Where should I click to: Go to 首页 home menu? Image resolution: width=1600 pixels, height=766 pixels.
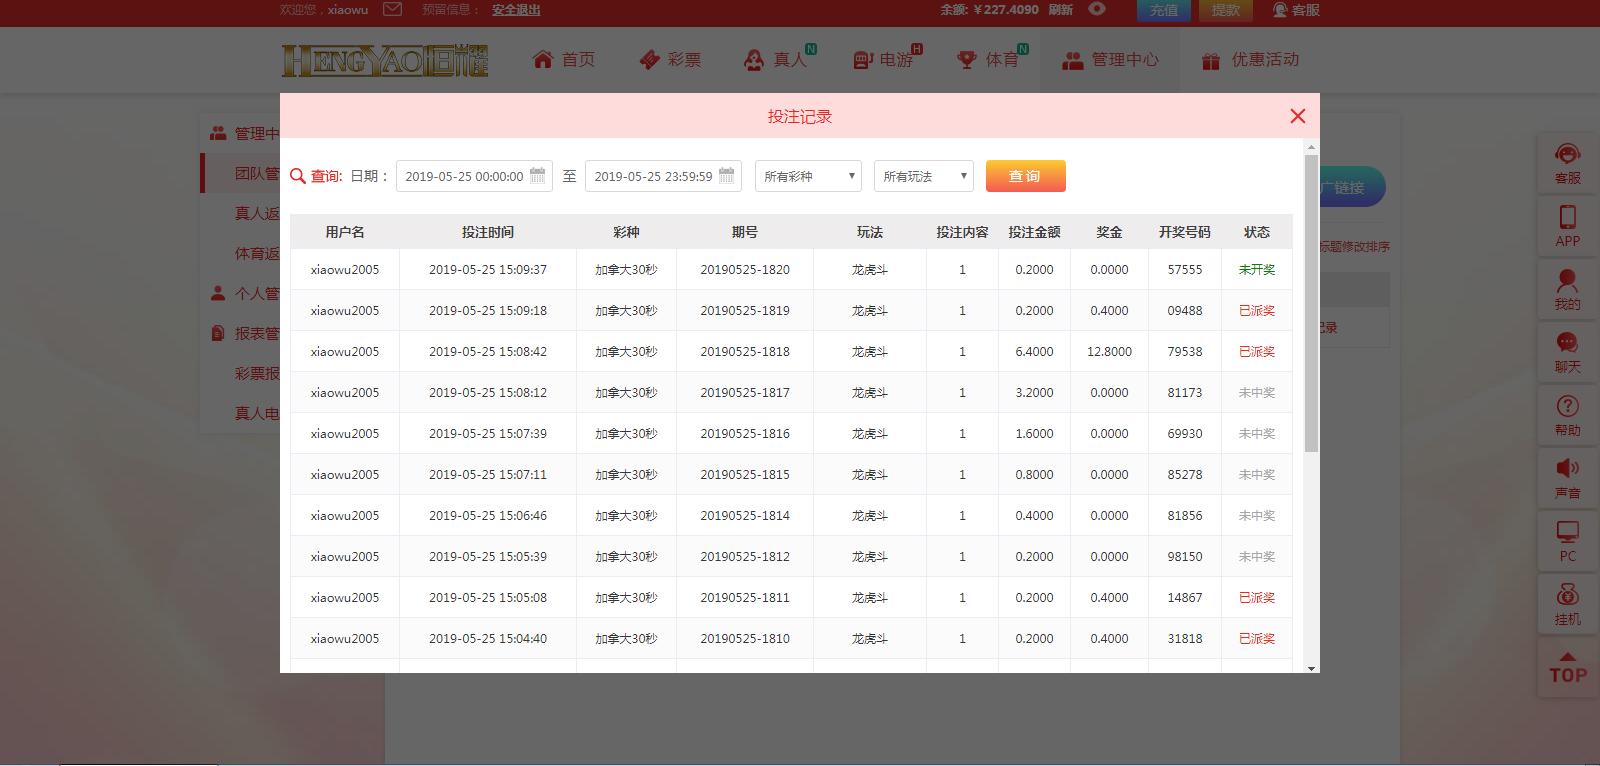point(564,60)
